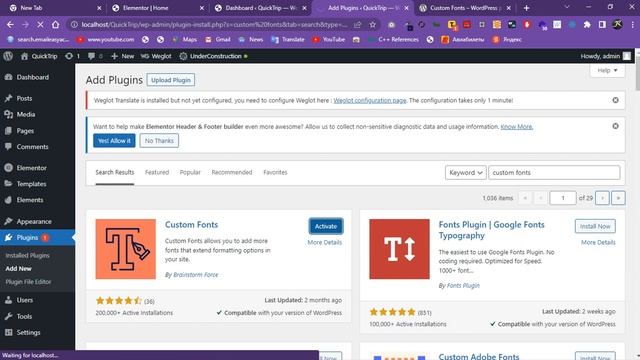Dismiss the Weglot Translate notice
The width and height of the screenshot is (640, 360).
coord(615,100)
